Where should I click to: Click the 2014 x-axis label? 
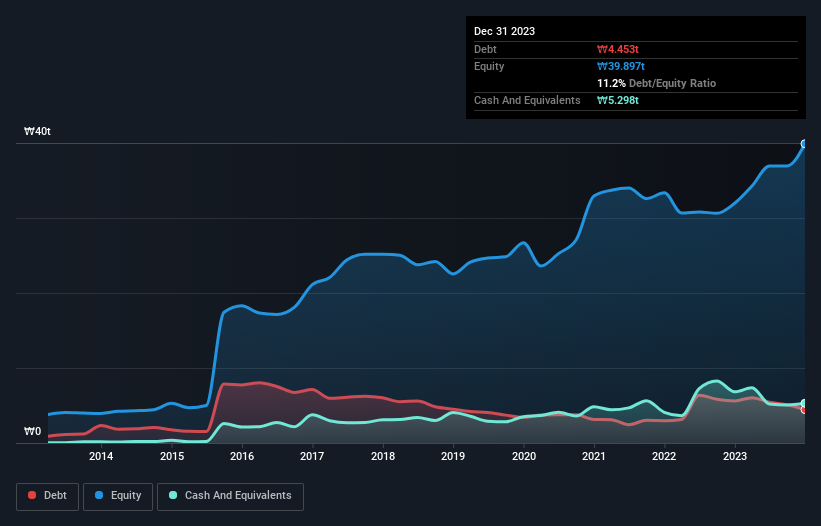101,456
